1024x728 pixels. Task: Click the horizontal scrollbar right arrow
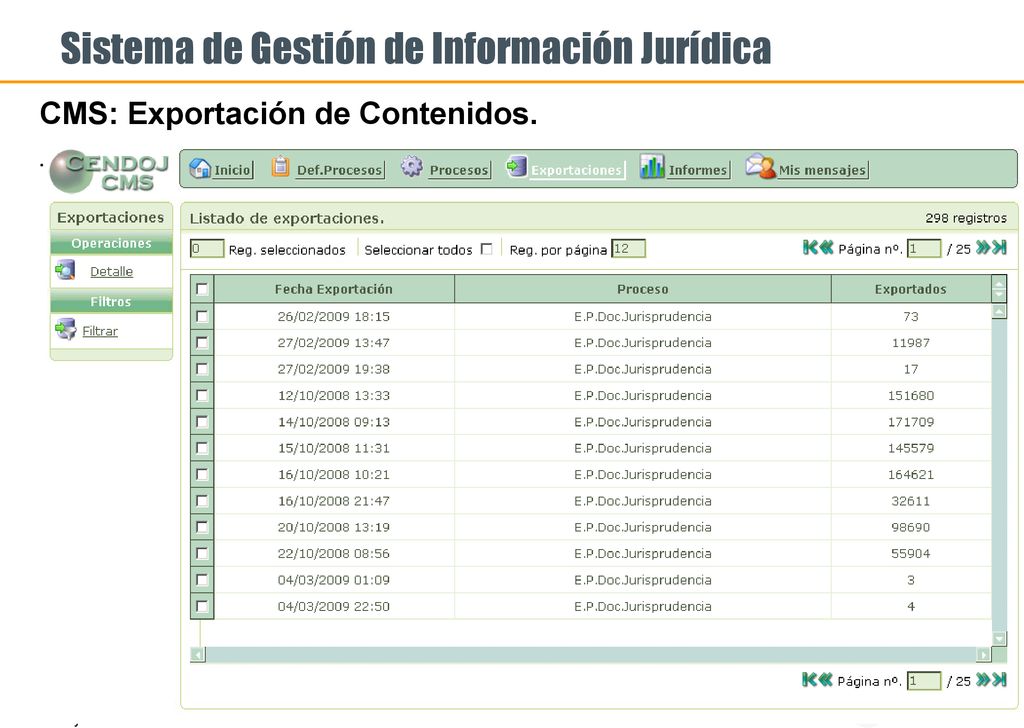pos(984,654)
